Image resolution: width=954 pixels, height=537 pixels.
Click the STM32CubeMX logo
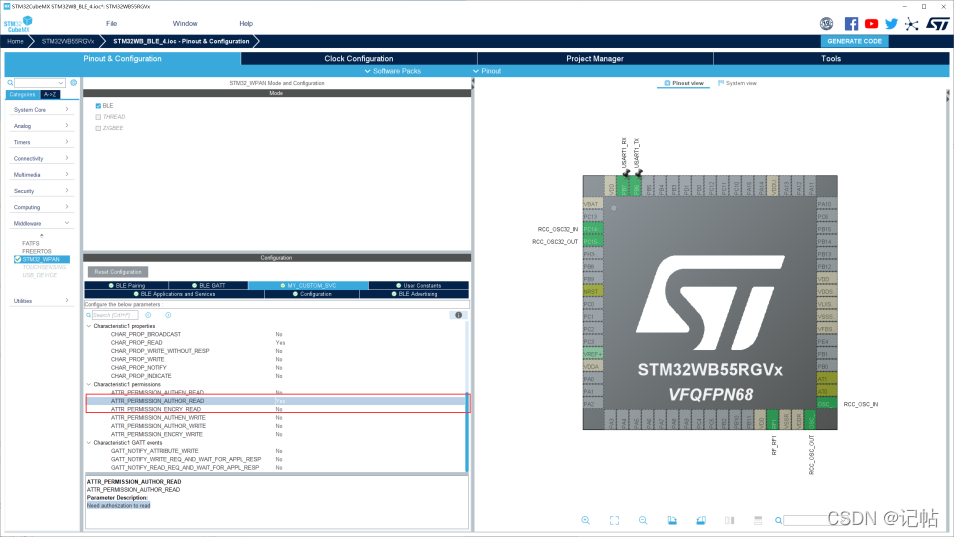(x=18, y=24)
